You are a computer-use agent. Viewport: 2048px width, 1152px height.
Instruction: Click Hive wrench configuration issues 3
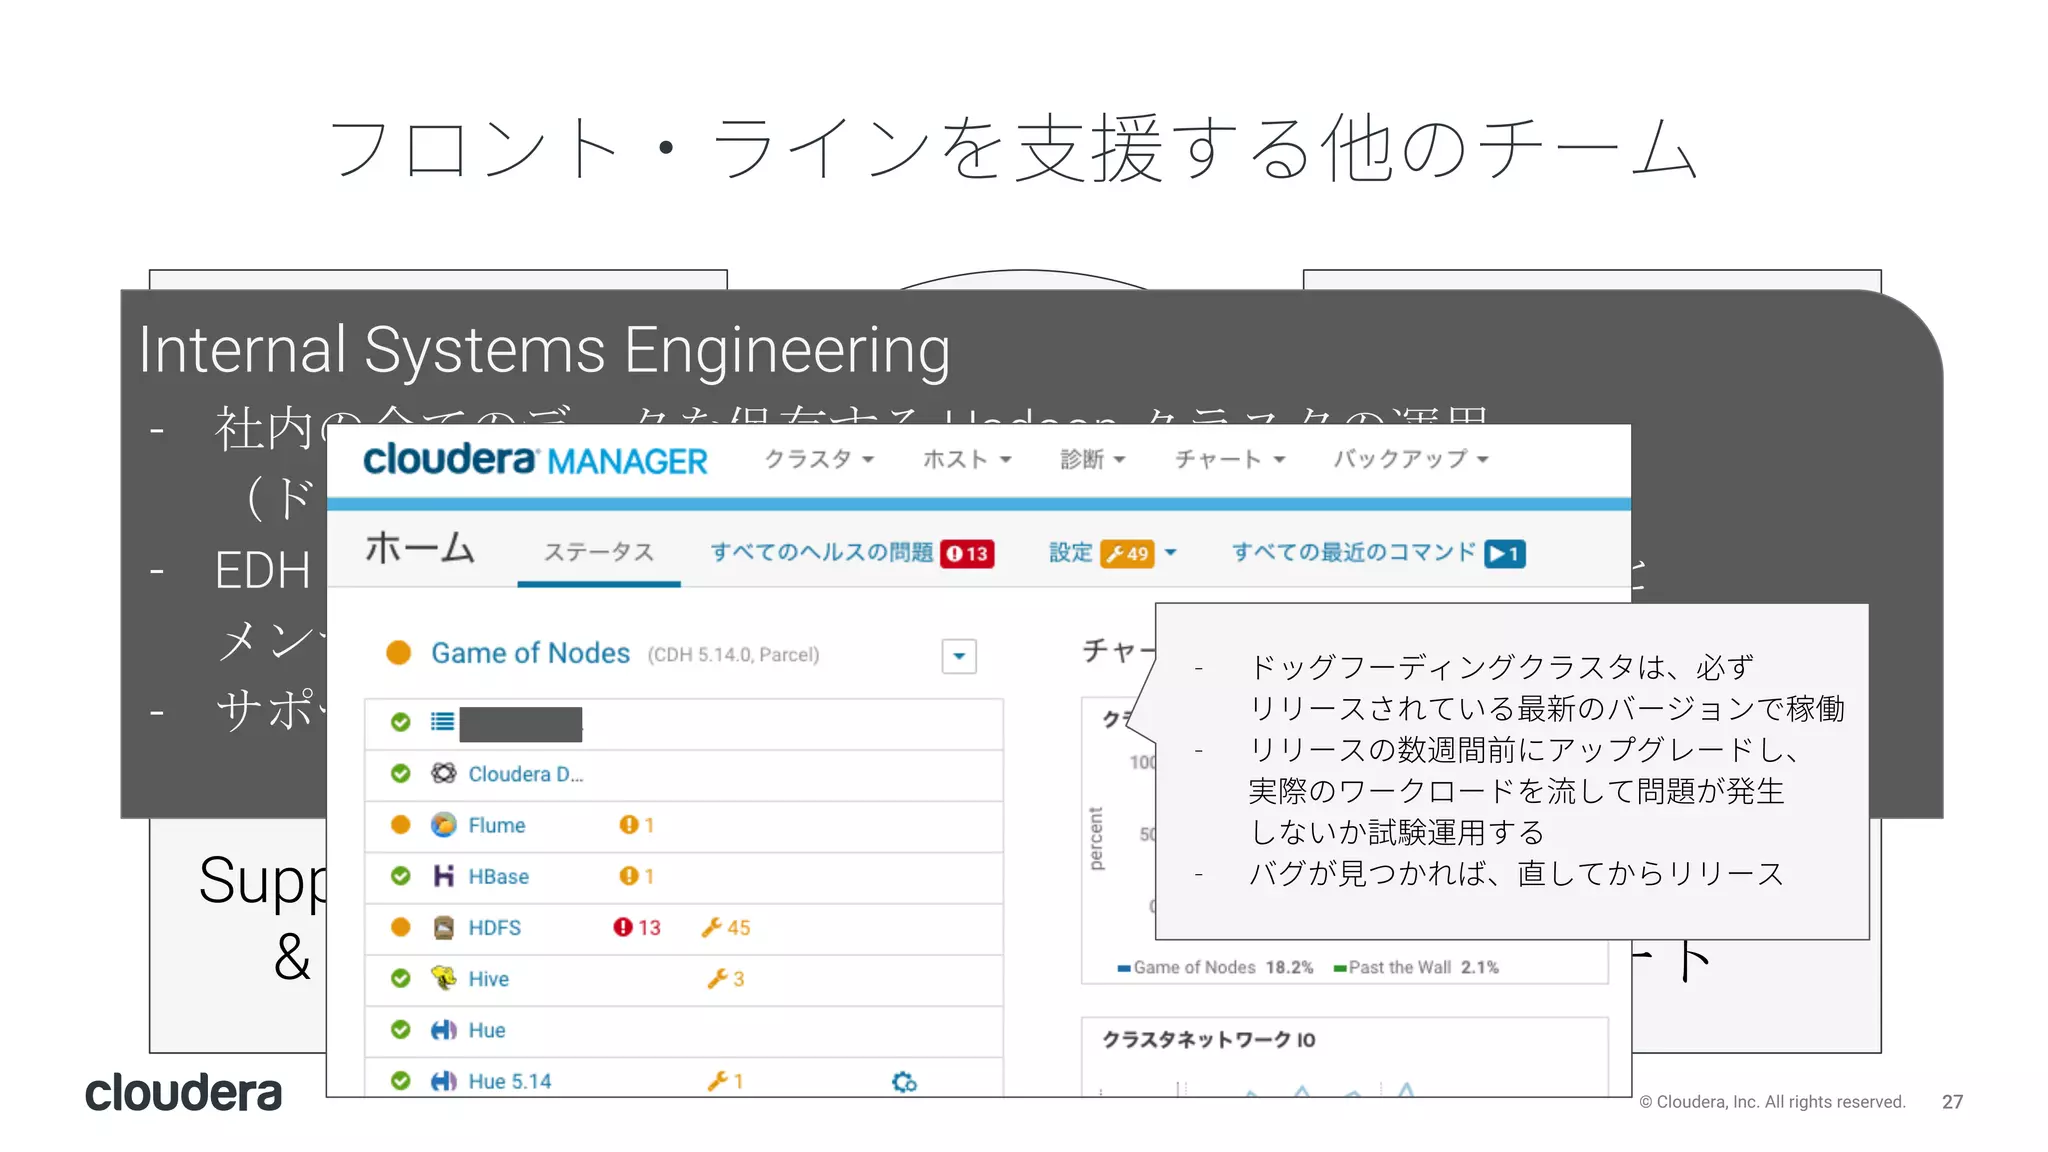pos(726,978)
